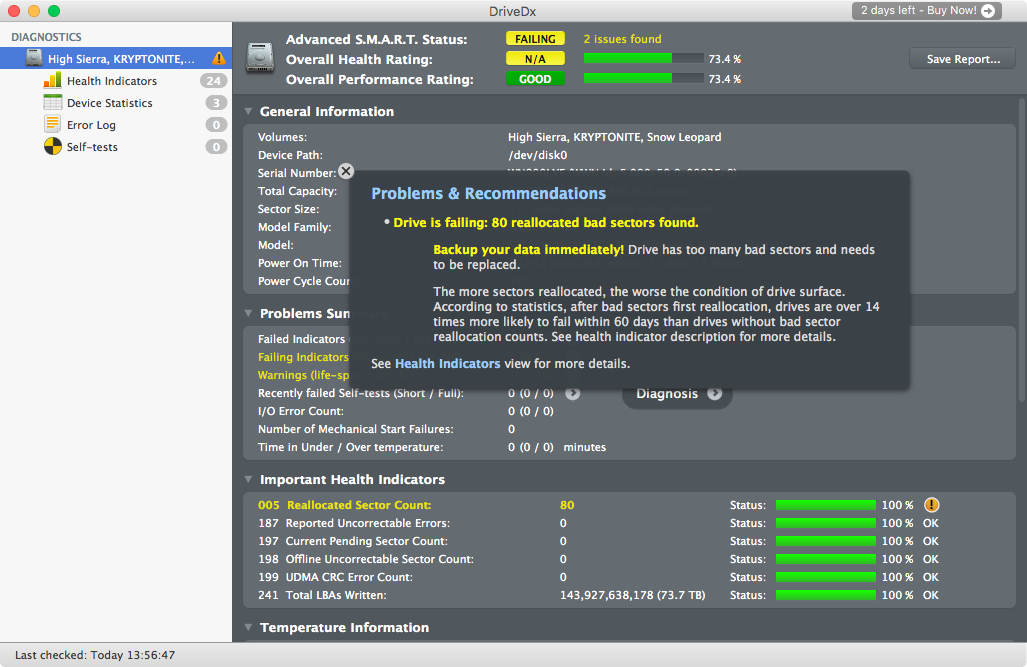The image size is (1027, 667).
Task: Click the arrow icon in Diagnosis button
Action: point(715,393)
